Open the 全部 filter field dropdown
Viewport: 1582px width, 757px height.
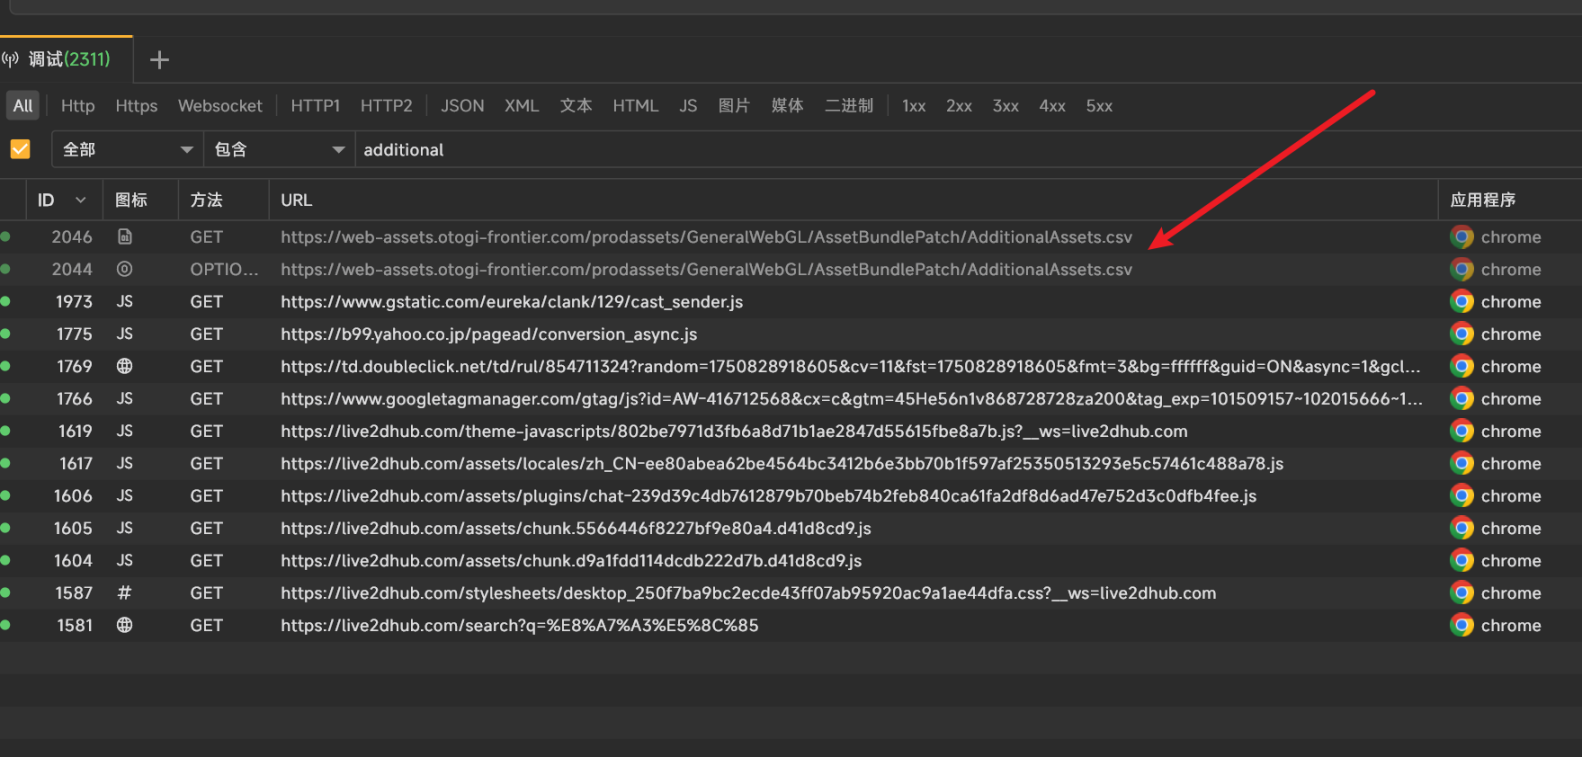(126, 149)
